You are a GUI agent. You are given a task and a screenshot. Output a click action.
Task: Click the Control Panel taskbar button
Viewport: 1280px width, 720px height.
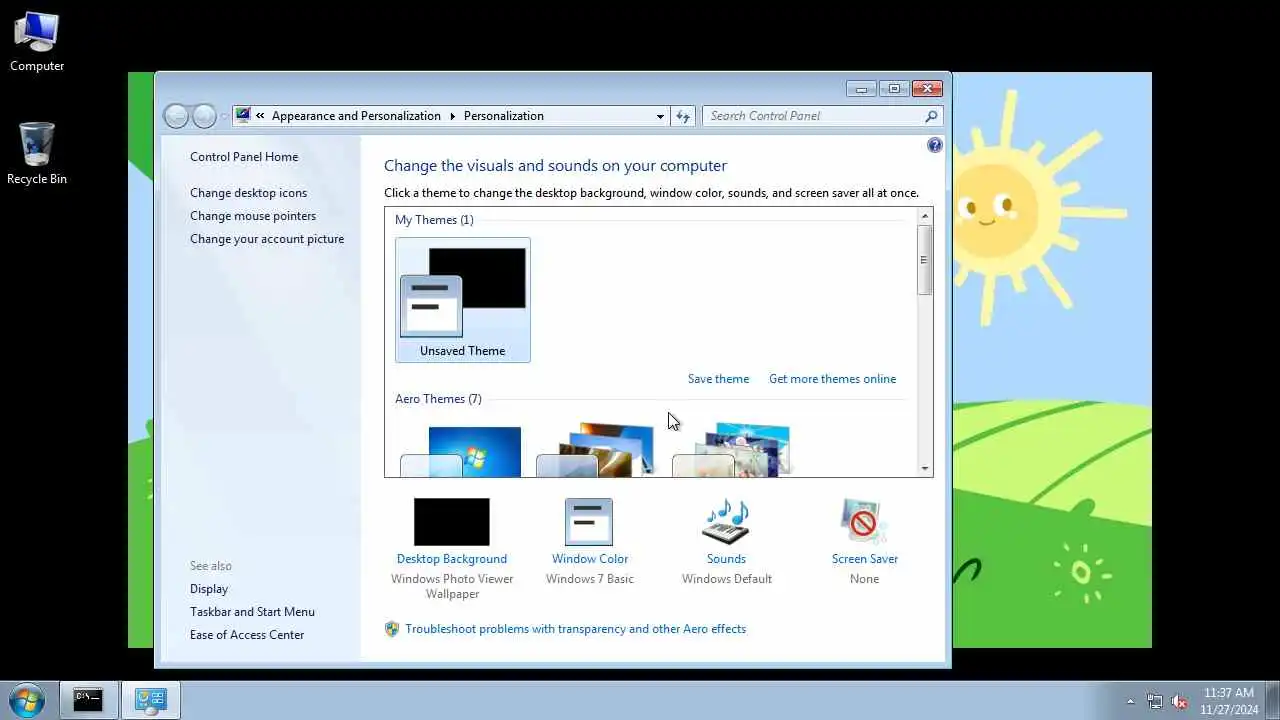151,700
